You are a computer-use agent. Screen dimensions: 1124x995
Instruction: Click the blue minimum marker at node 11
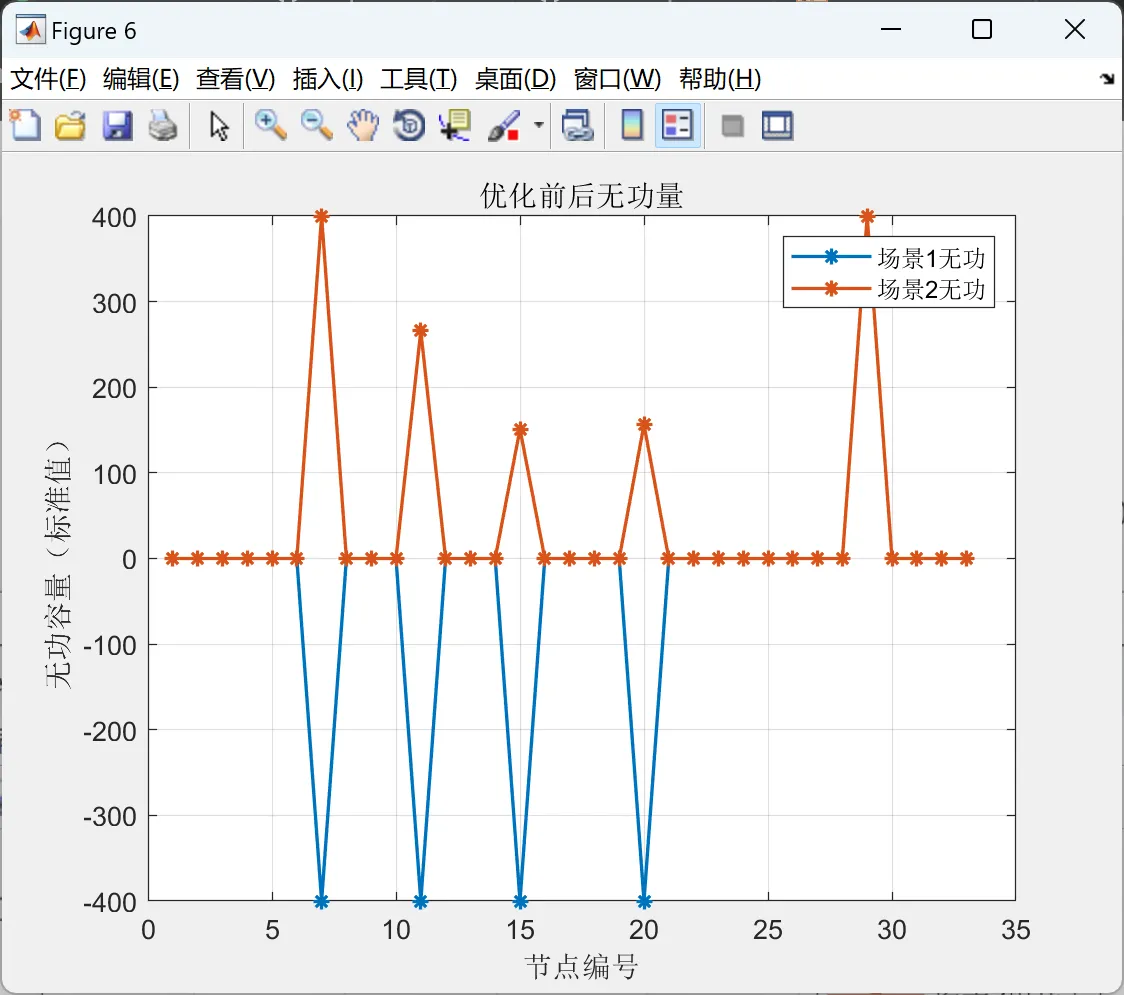coord(421,901)
